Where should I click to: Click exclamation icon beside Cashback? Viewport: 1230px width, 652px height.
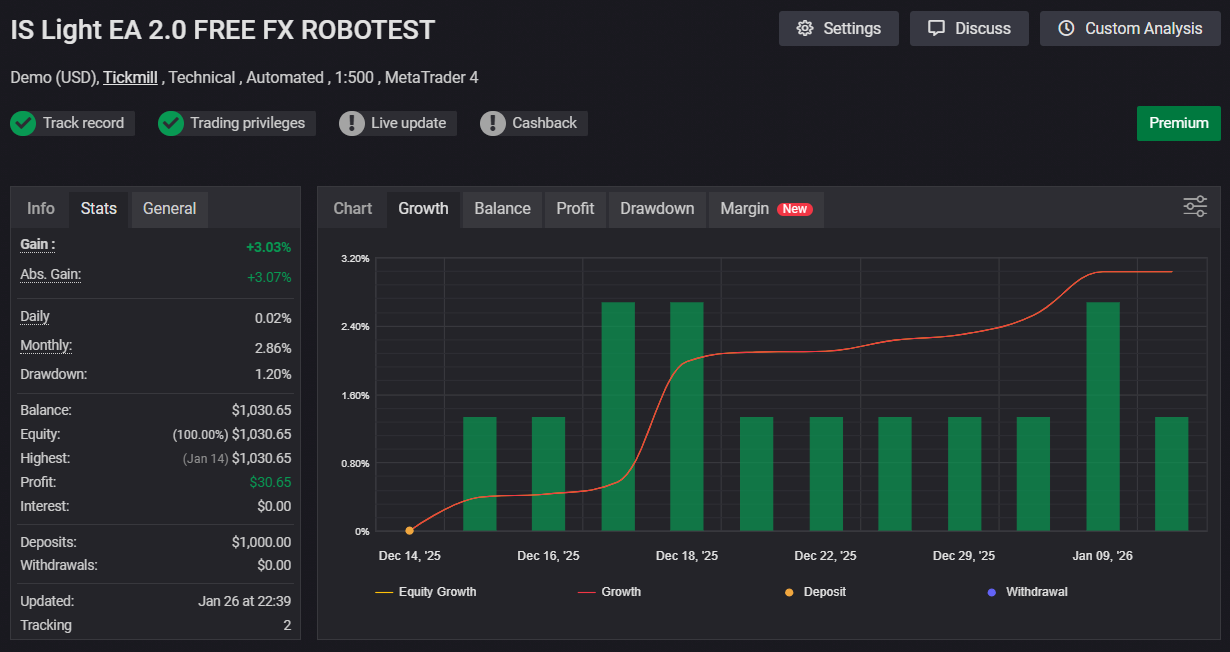coord(493,123)
